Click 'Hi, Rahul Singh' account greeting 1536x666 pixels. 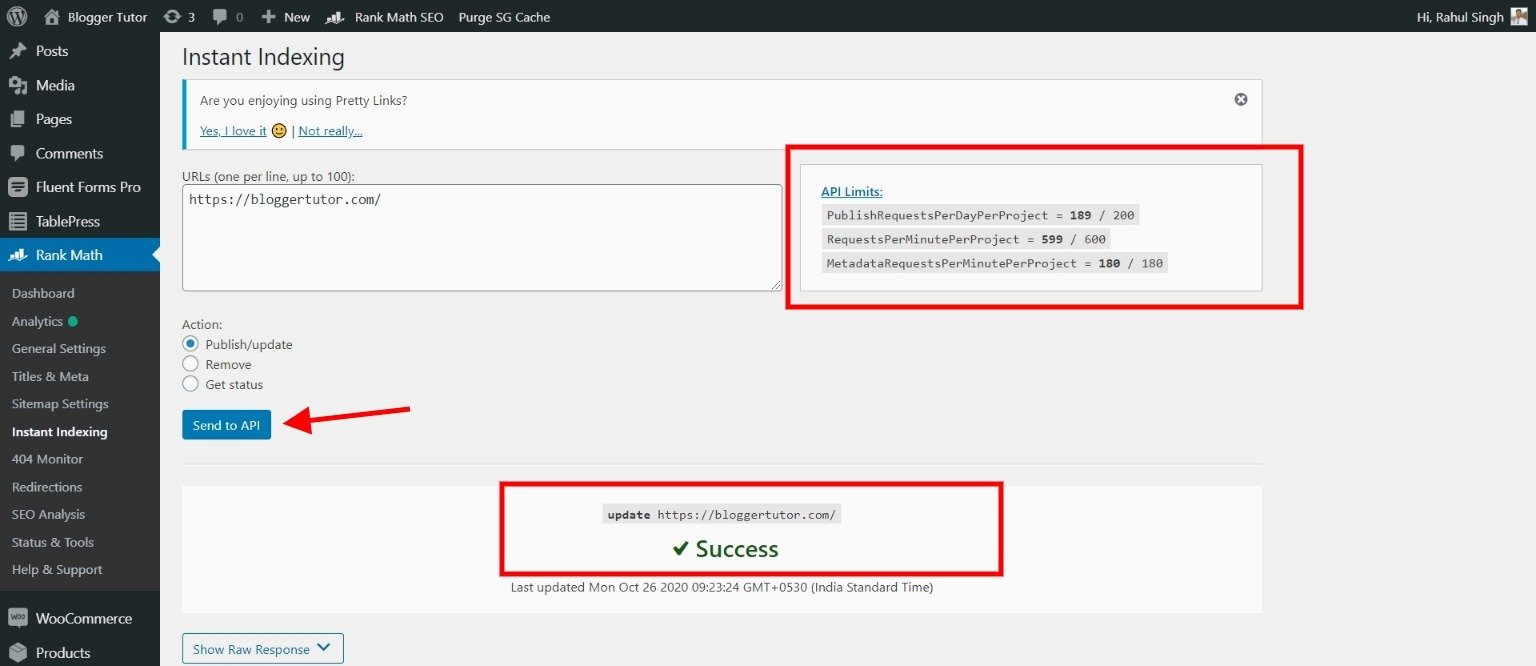point(1460,17)
